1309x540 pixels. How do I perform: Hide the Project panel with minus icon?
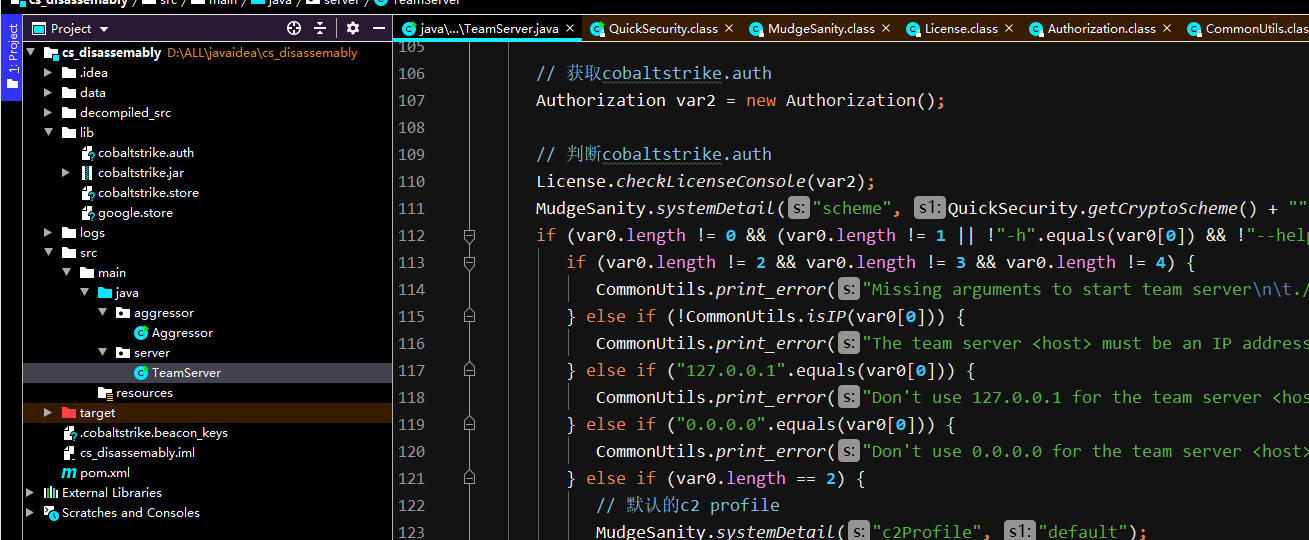379,29
